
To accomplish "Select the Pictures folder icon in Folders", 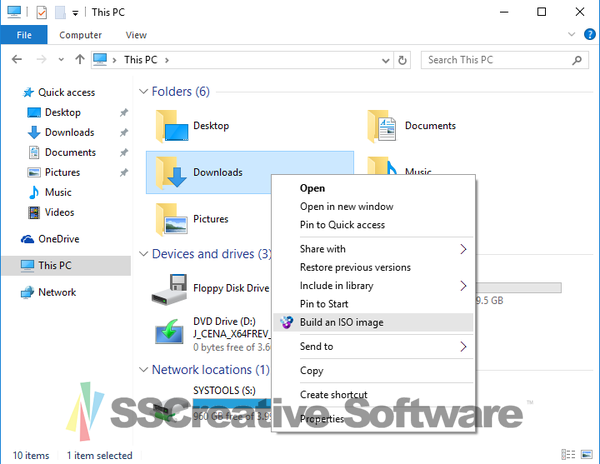I will click(x=172, y=219).
